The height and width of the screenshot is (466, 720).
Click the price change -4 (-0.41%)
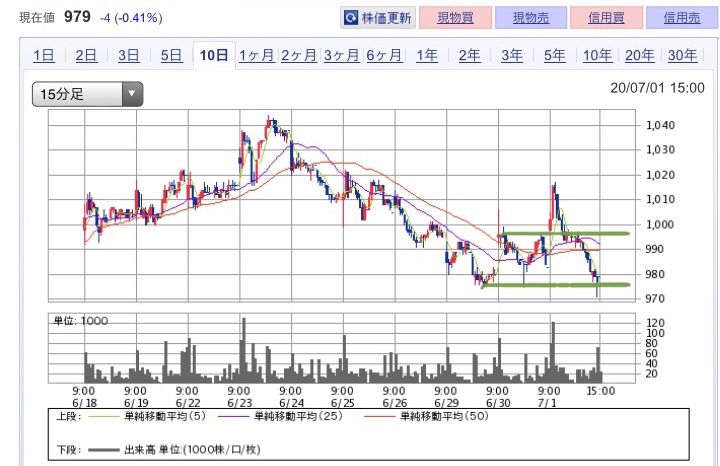point(131,18)
